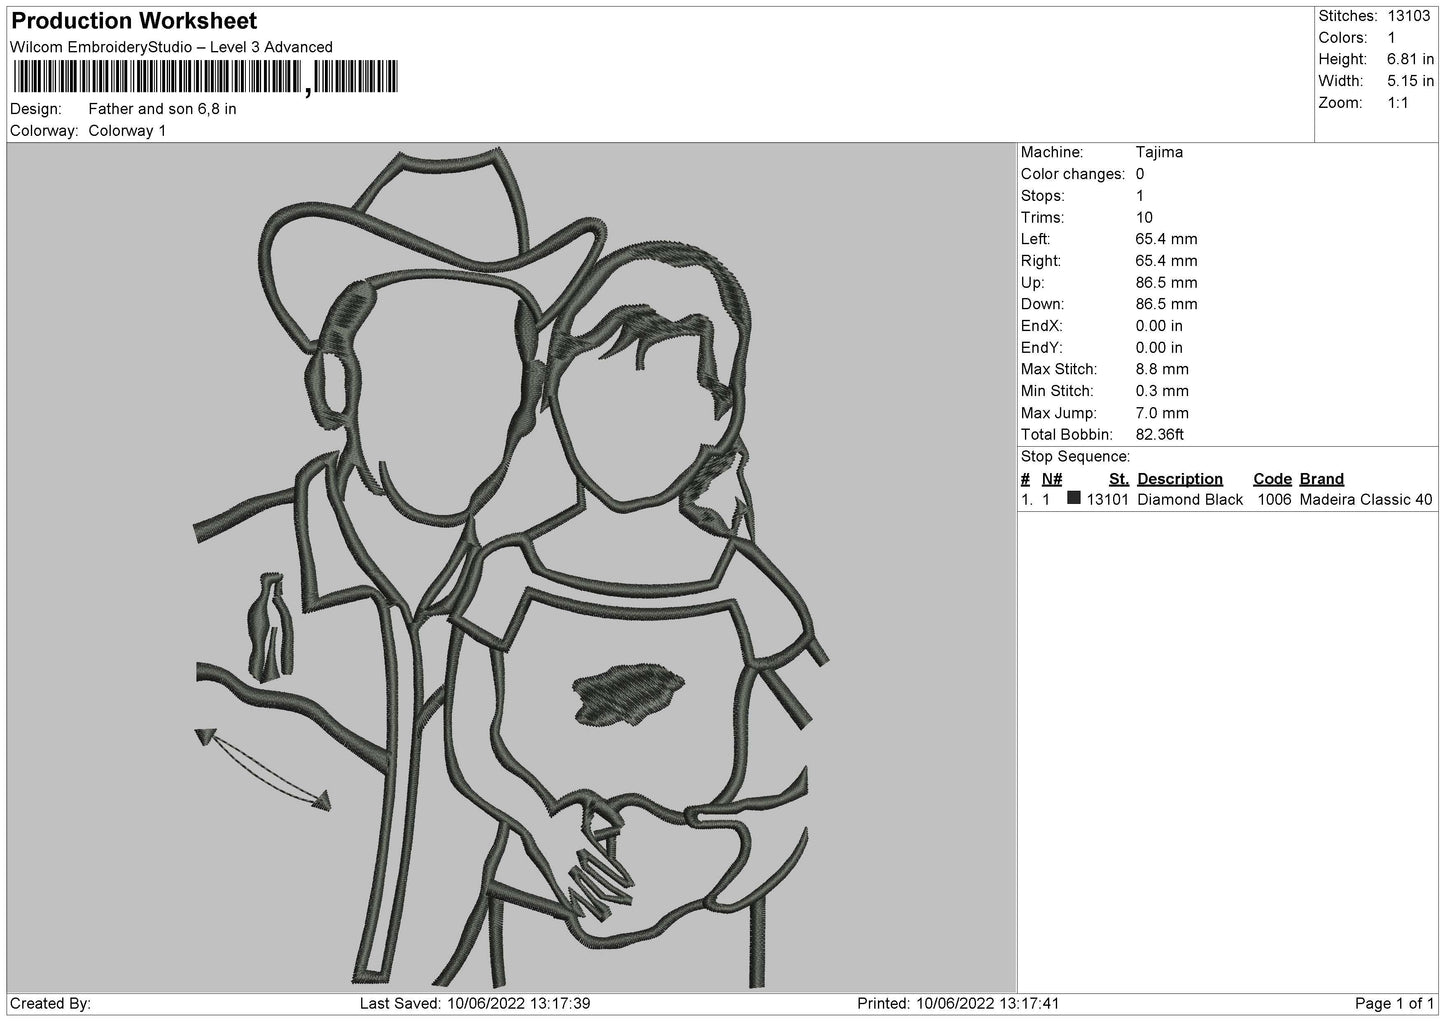
Task: Click the 'Down:' label
Action: (x=1042, y=304)
